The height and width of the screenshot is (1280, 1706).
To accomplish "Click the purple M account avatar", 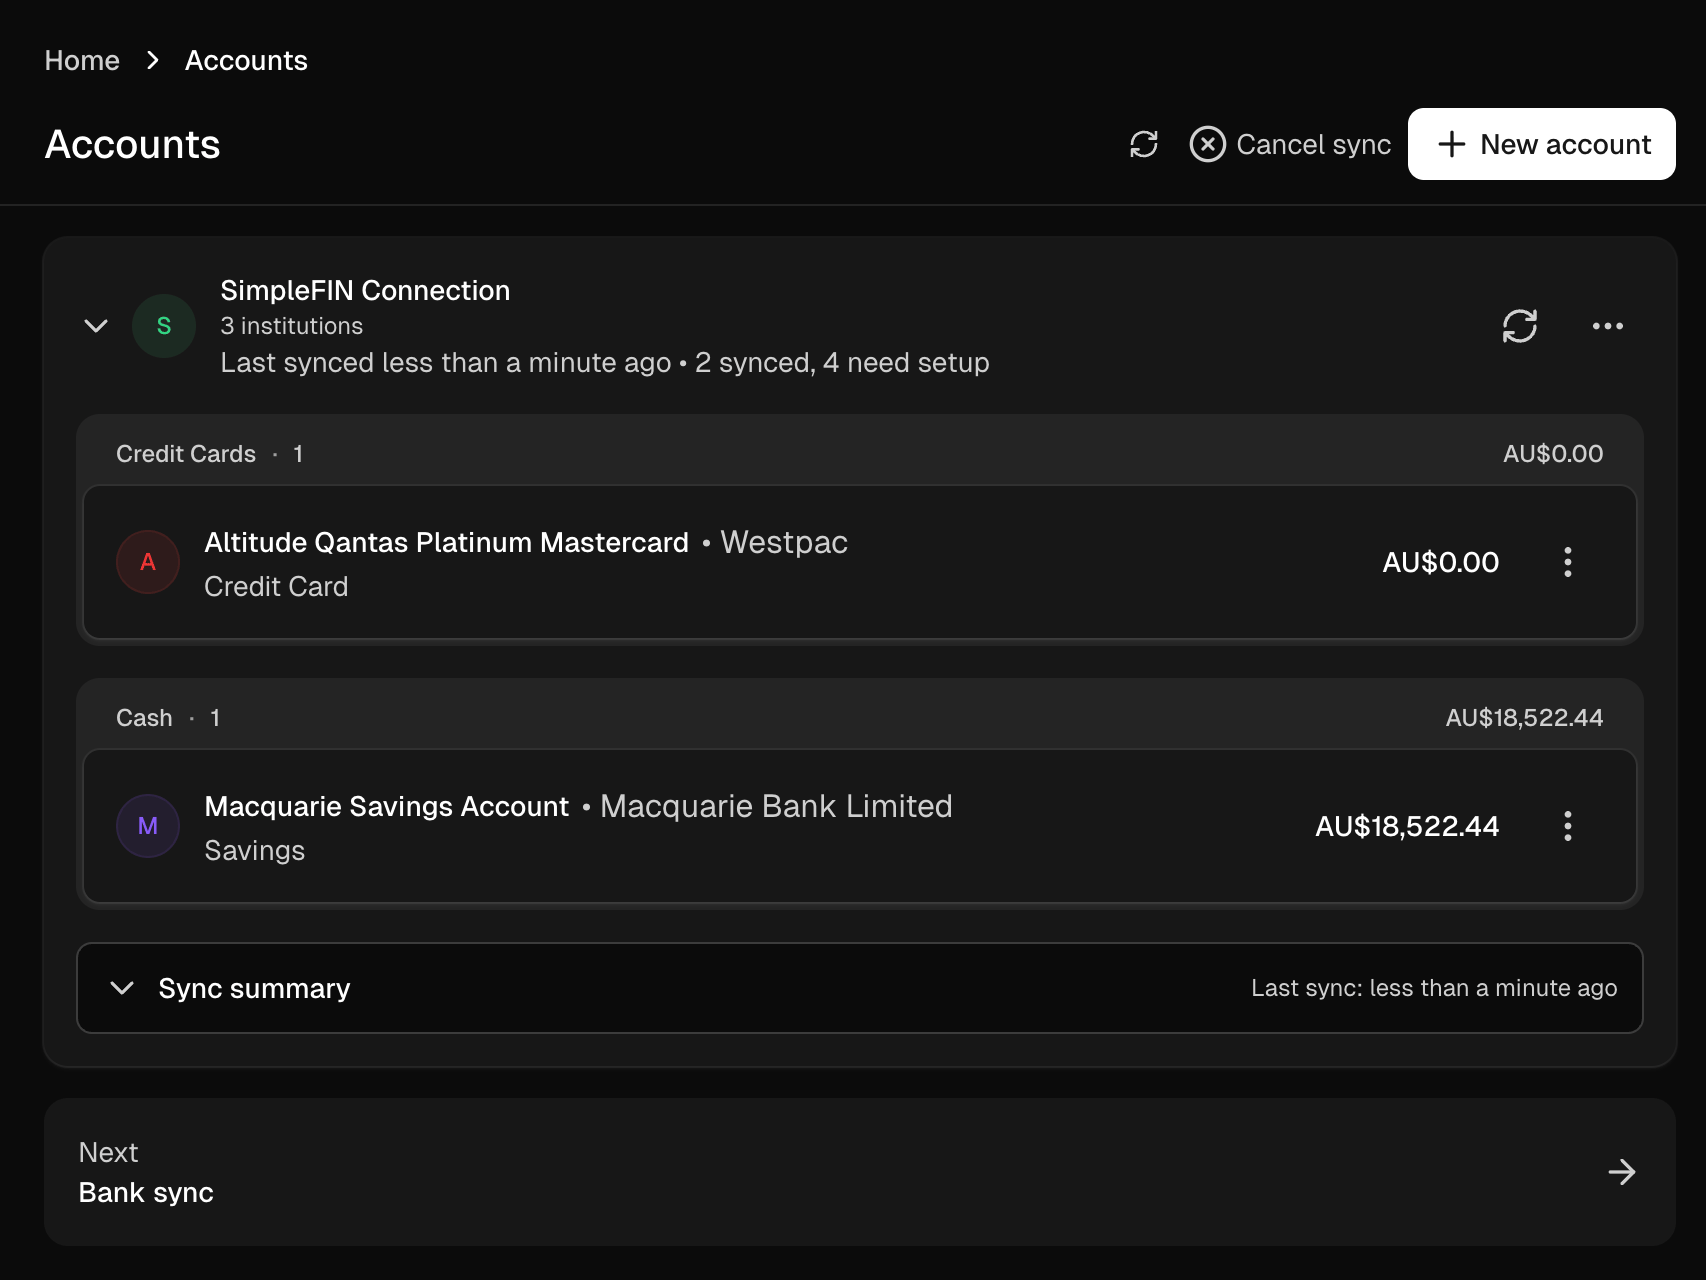I will pos(148,826).
